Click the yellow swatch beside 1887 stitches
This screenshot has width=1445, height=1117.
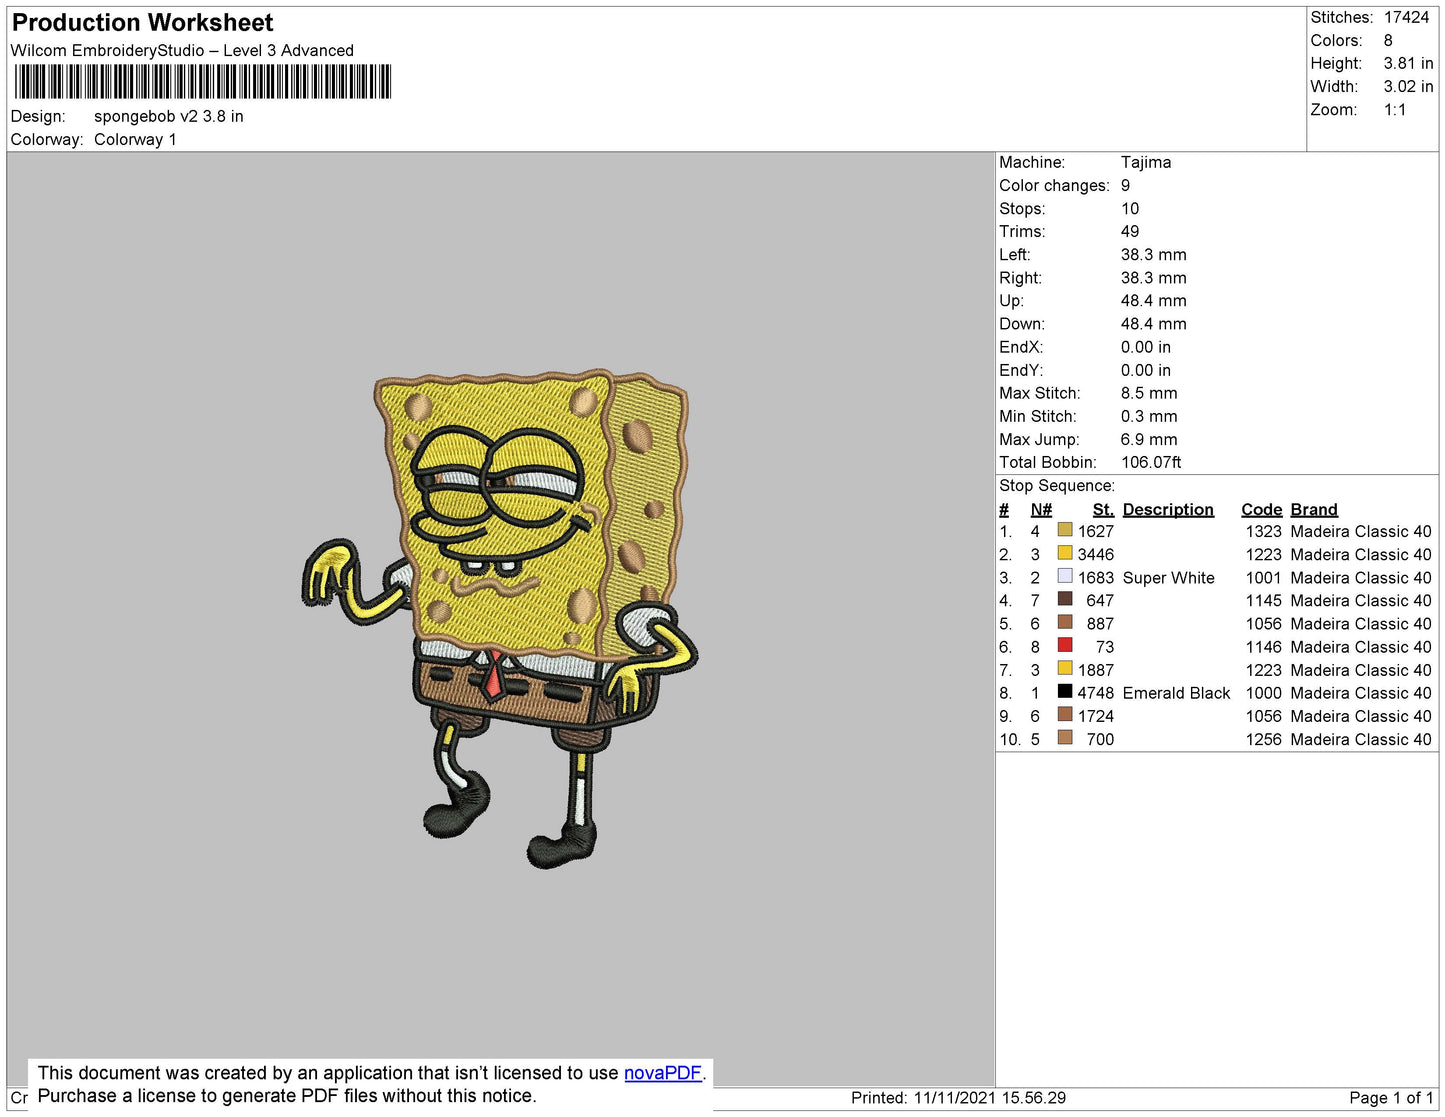(1065, 669)
